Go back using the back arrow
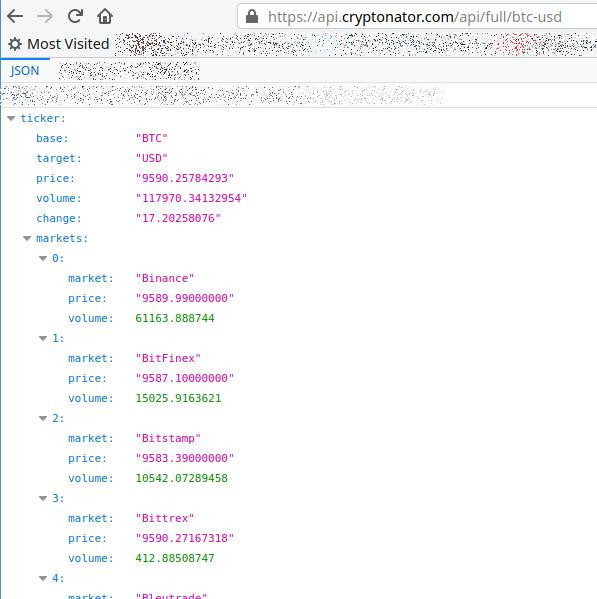 click(x=15, y=16)
